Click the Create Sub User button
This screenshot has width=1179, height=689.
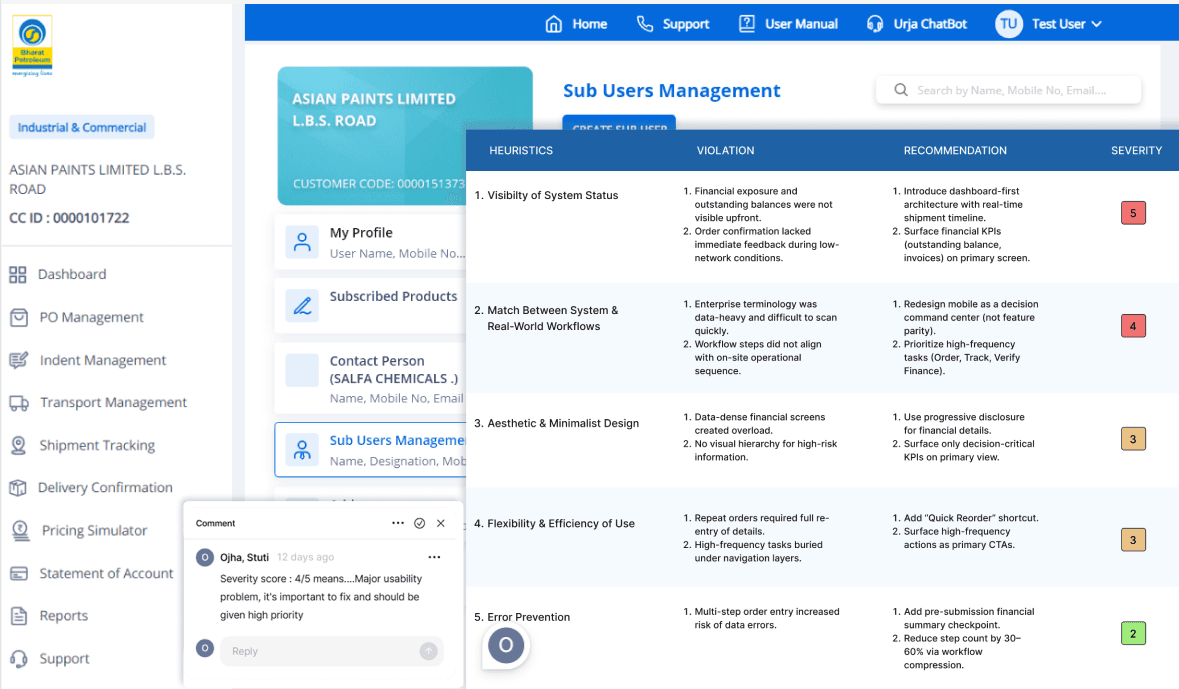(619, 123)
